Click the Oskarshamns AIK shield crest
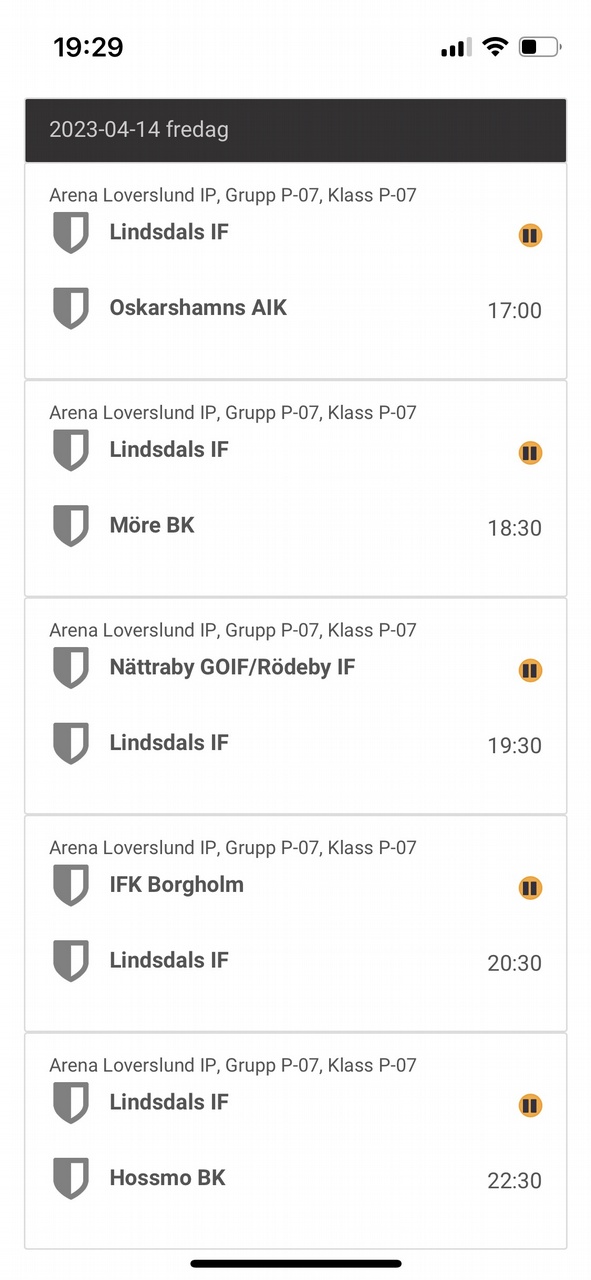This screenshot has width=591, height=1280. click(71, 308)
